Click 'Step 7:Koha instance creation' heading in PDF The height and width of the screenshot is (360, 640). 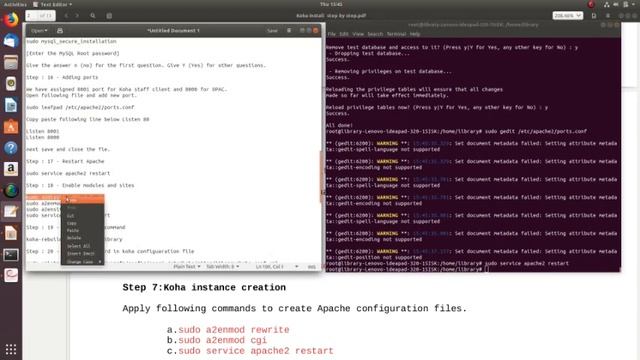(204, 287)
